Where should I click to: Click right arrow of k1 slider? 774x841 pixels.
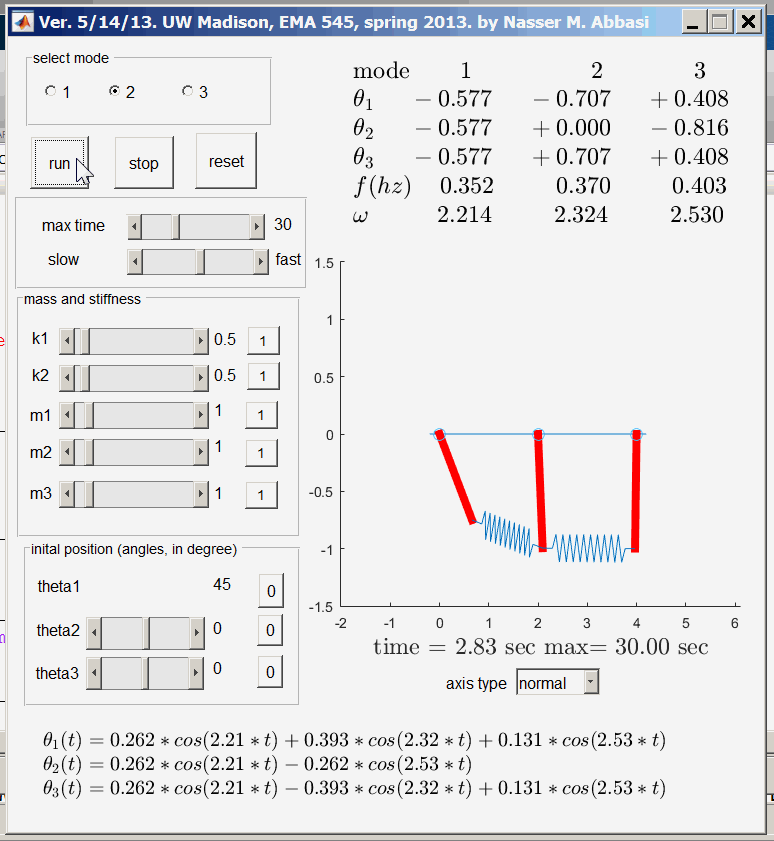201,341
